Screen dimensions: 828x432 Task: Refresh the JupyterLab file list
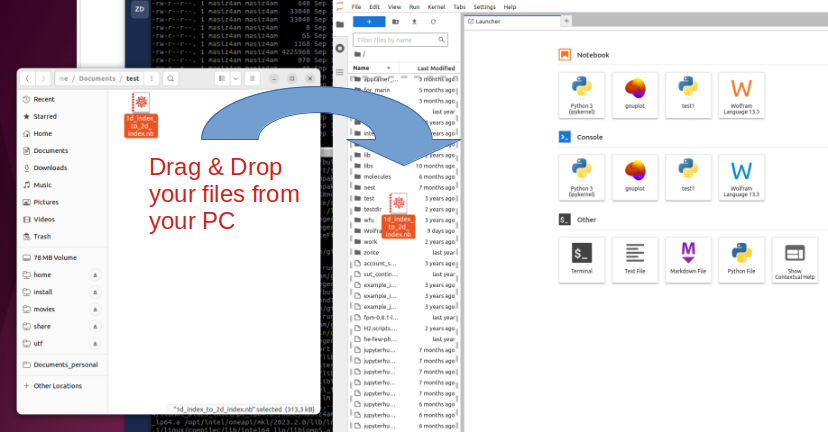tap(434, 22)
